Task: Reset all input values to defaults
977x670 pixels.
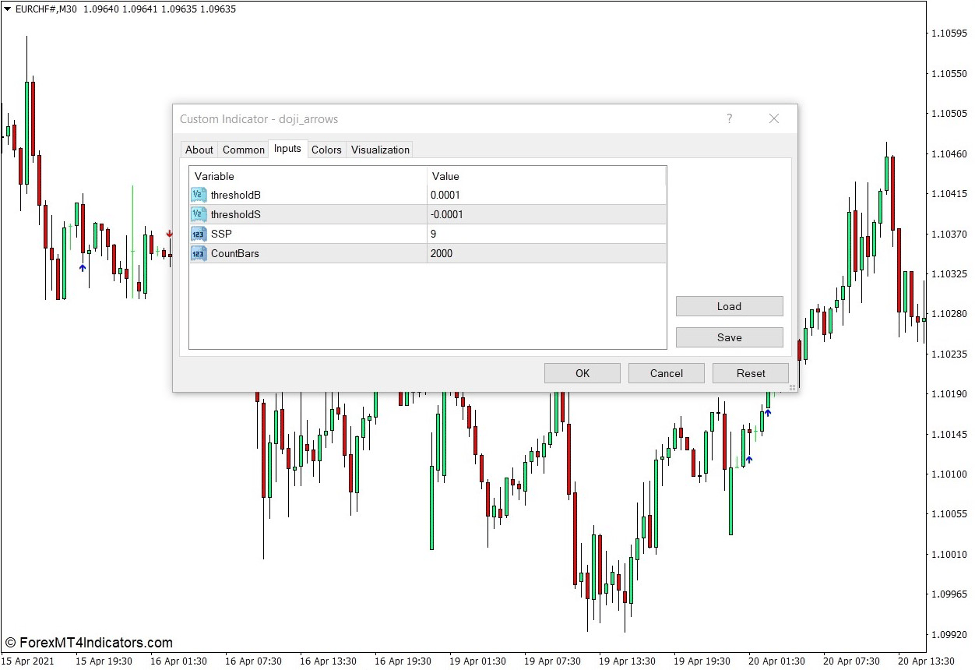Action: (750, 372)
